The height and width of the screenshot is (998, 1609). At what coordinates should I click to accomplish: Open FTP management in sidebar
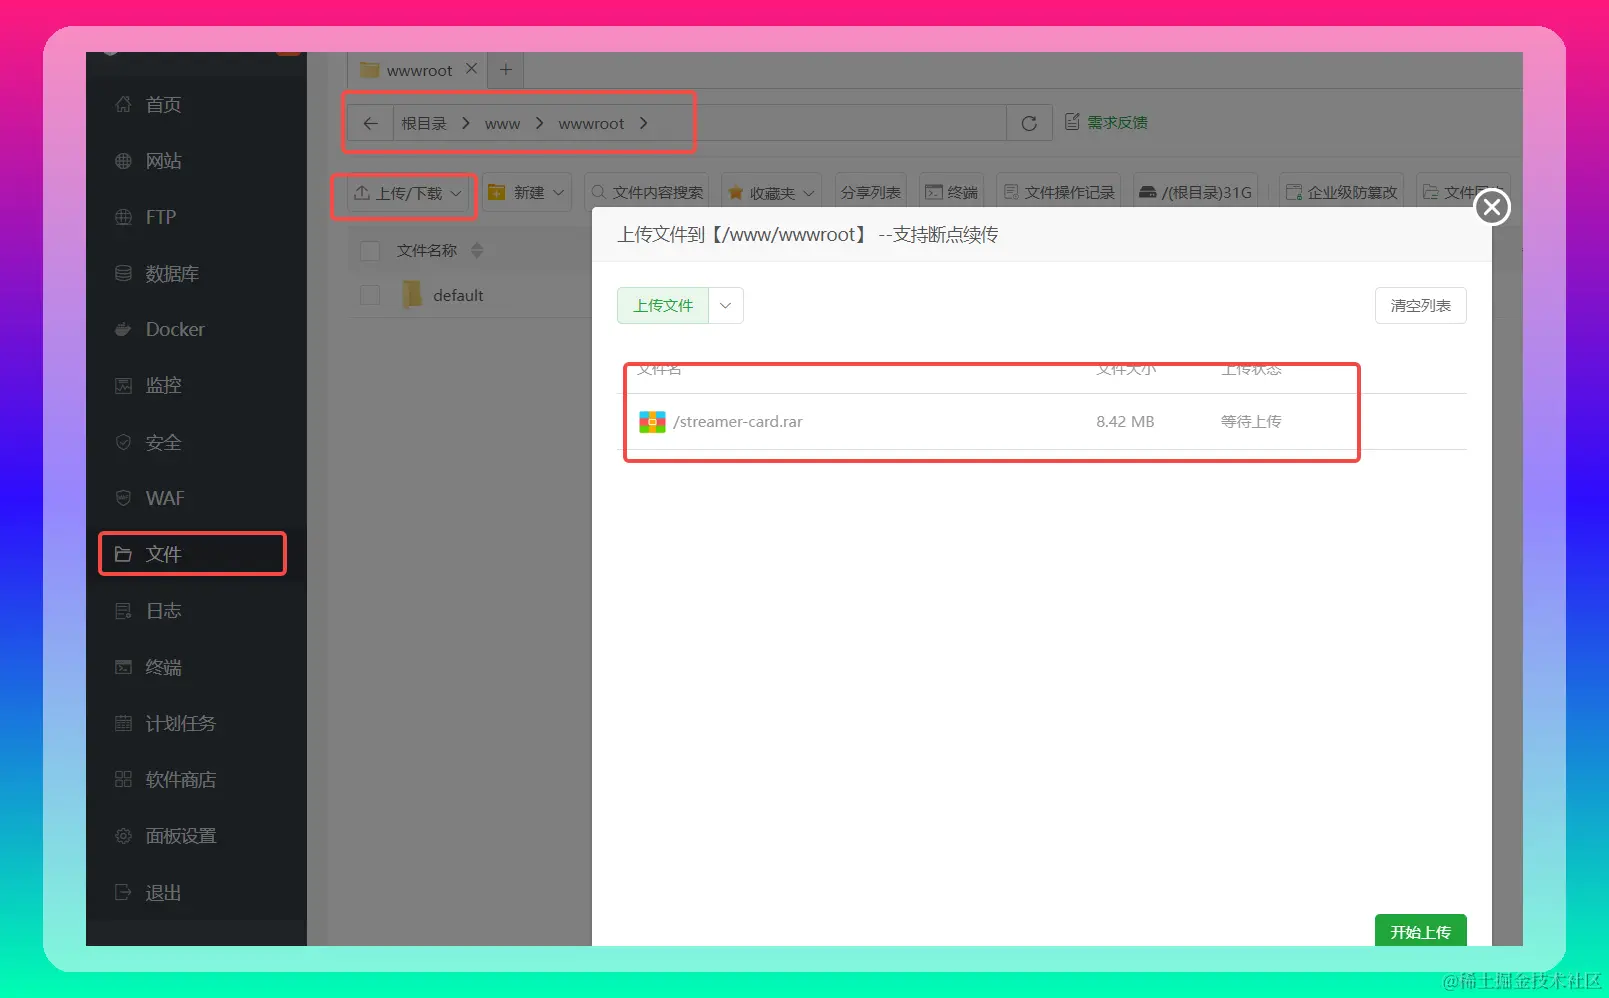click(x=160, y=217)
